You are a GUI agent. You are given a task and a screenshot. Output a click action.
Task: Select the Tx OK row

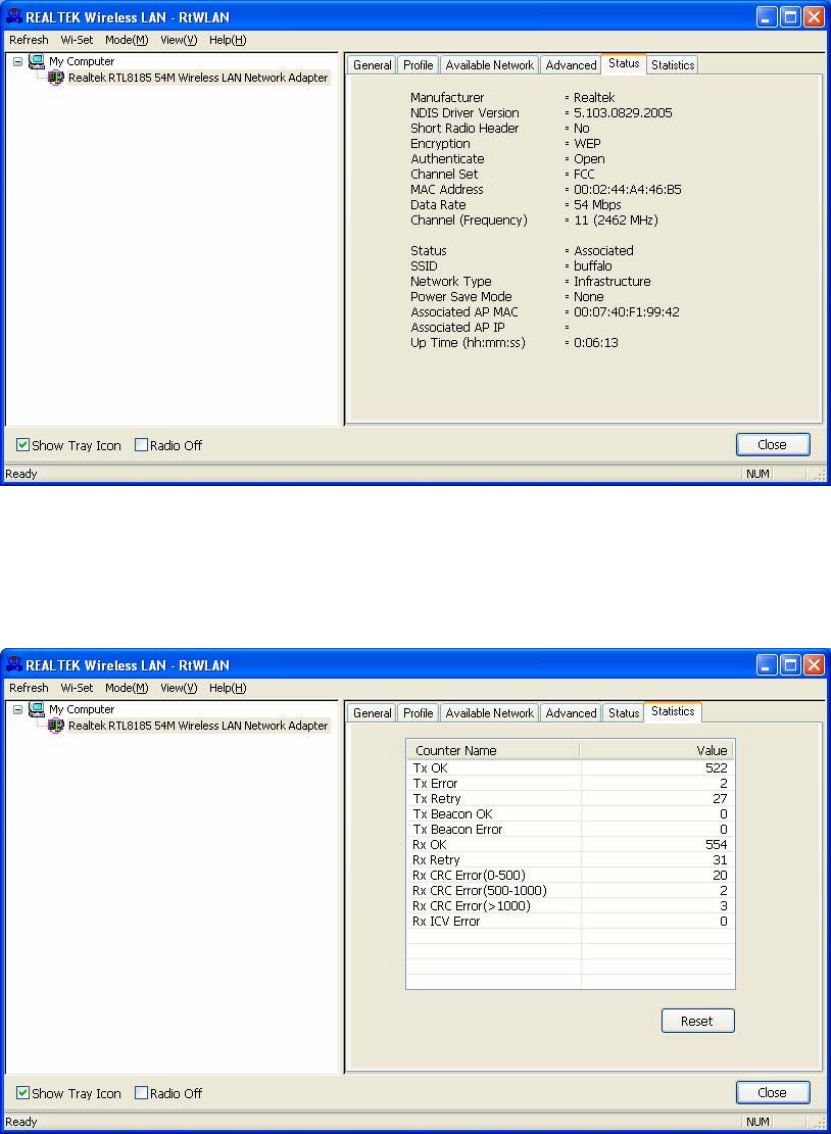point(570,768)
